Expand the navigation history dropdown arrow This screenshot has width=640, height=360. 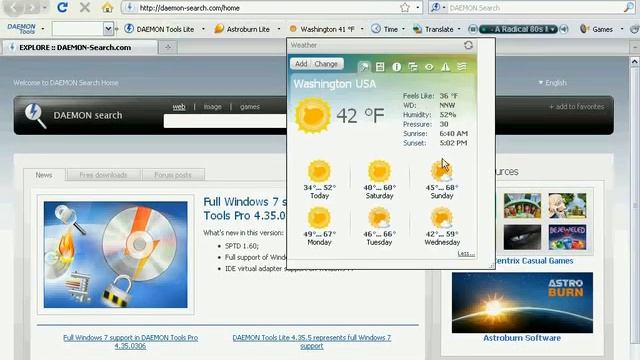point(44,8)
